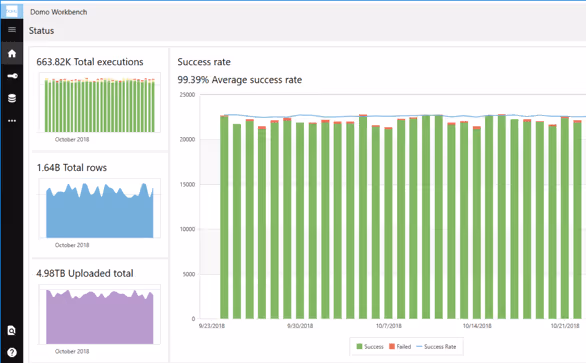The image size is (586, 363).
Task: Open the log search icon
Action: [12, 330]
